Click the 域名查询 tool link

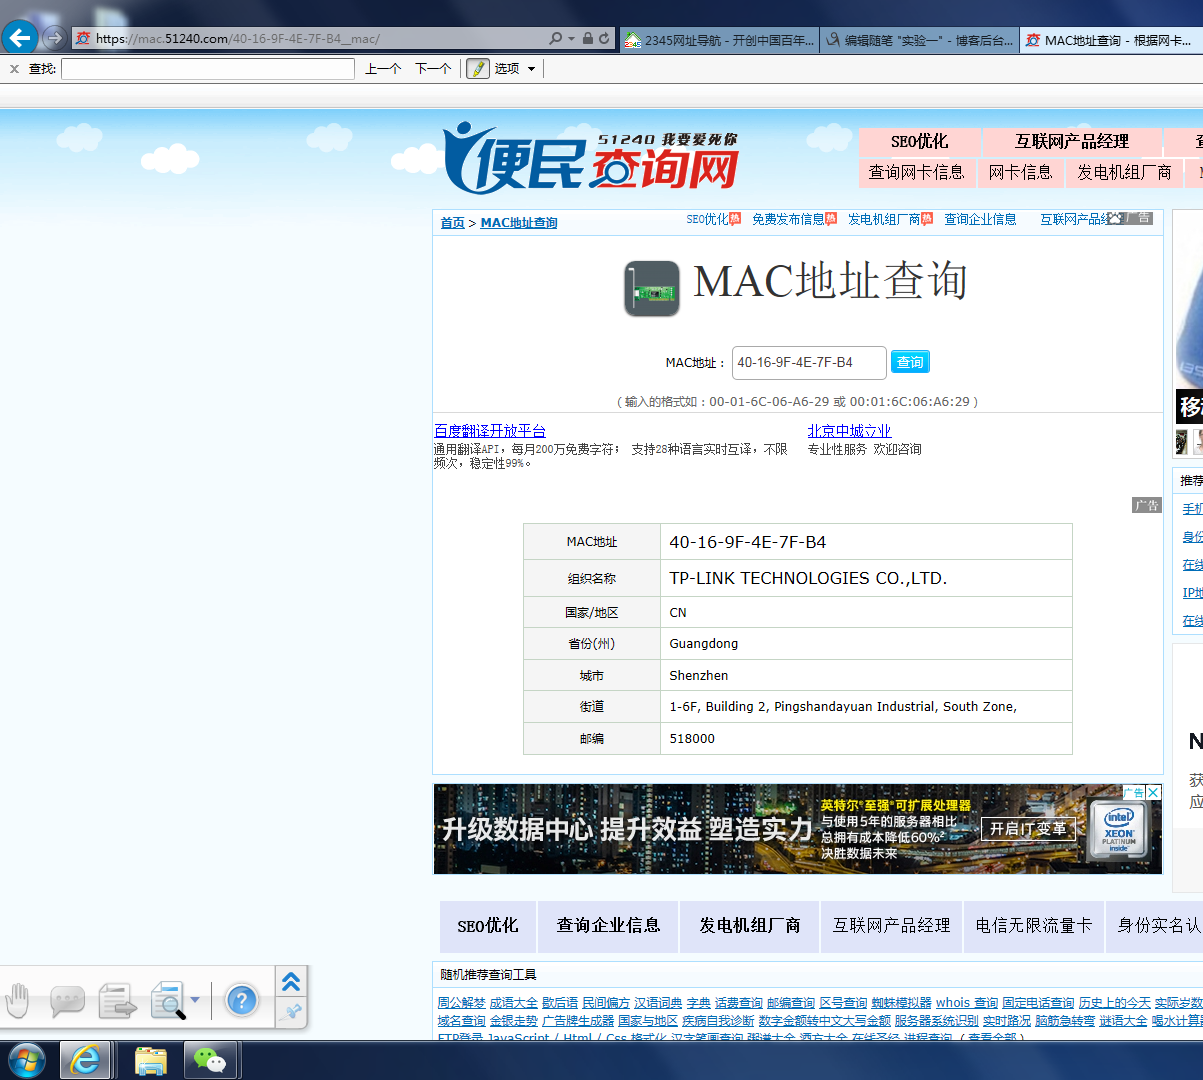click(461, 1021)
